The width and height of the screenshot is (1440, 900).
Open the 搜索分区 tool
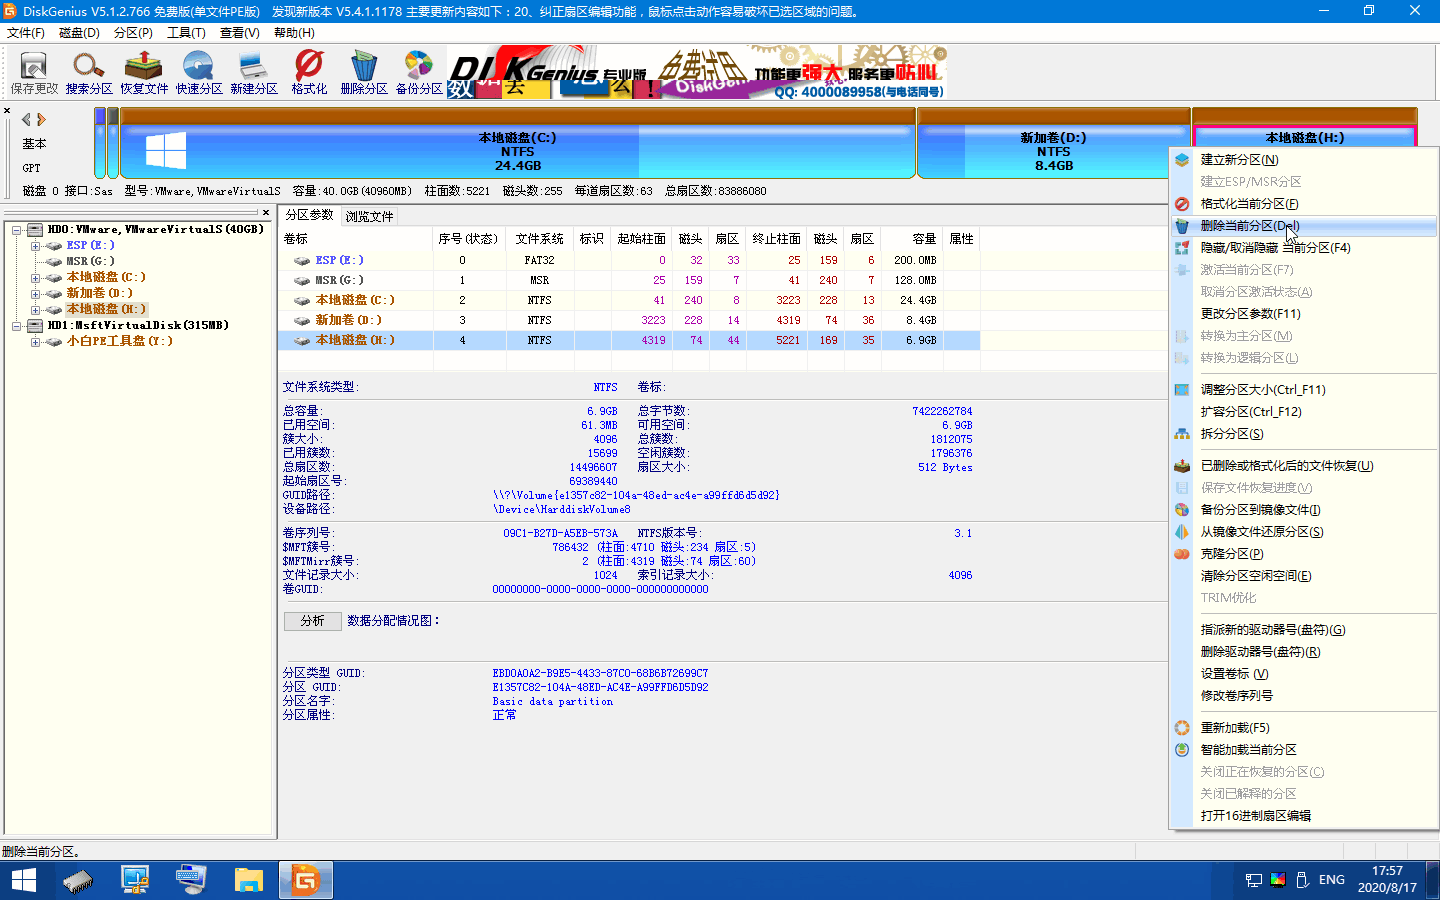click(x=89, y=73)
